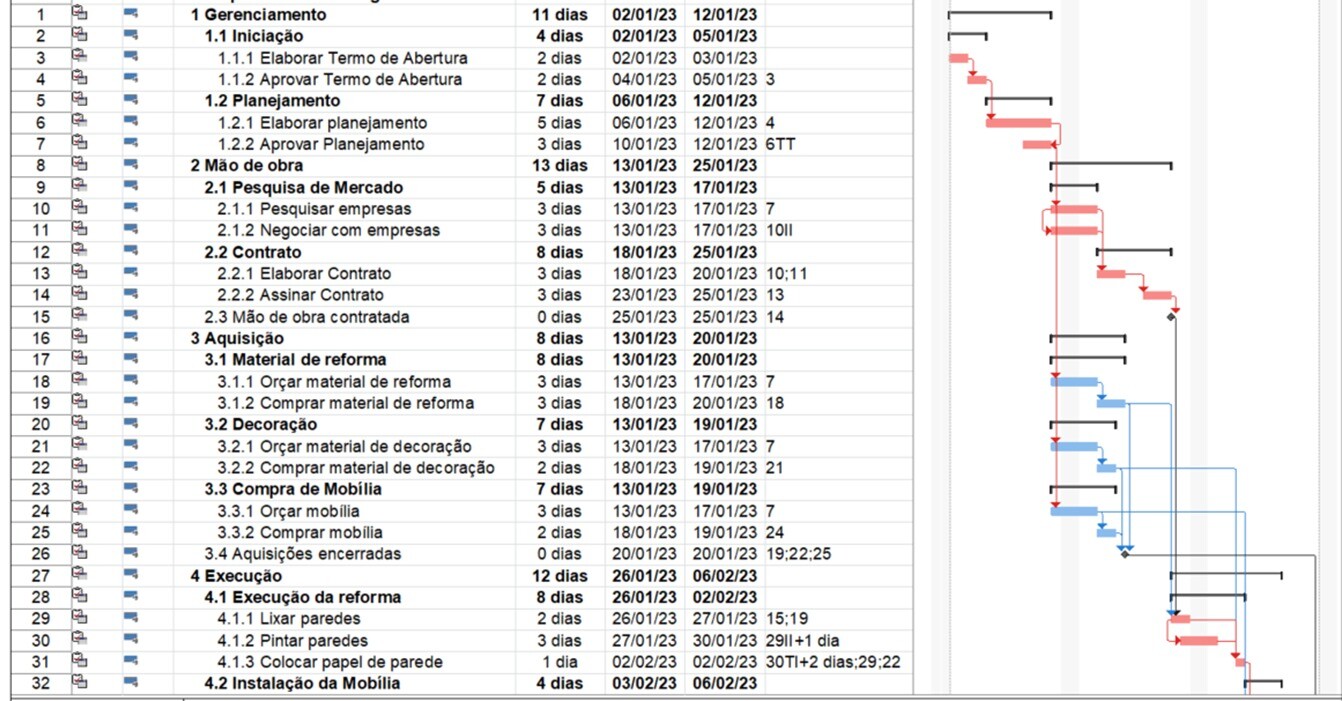
Task: Click the indicator icon for Elaborar Contrato
Action: point(81,273)
